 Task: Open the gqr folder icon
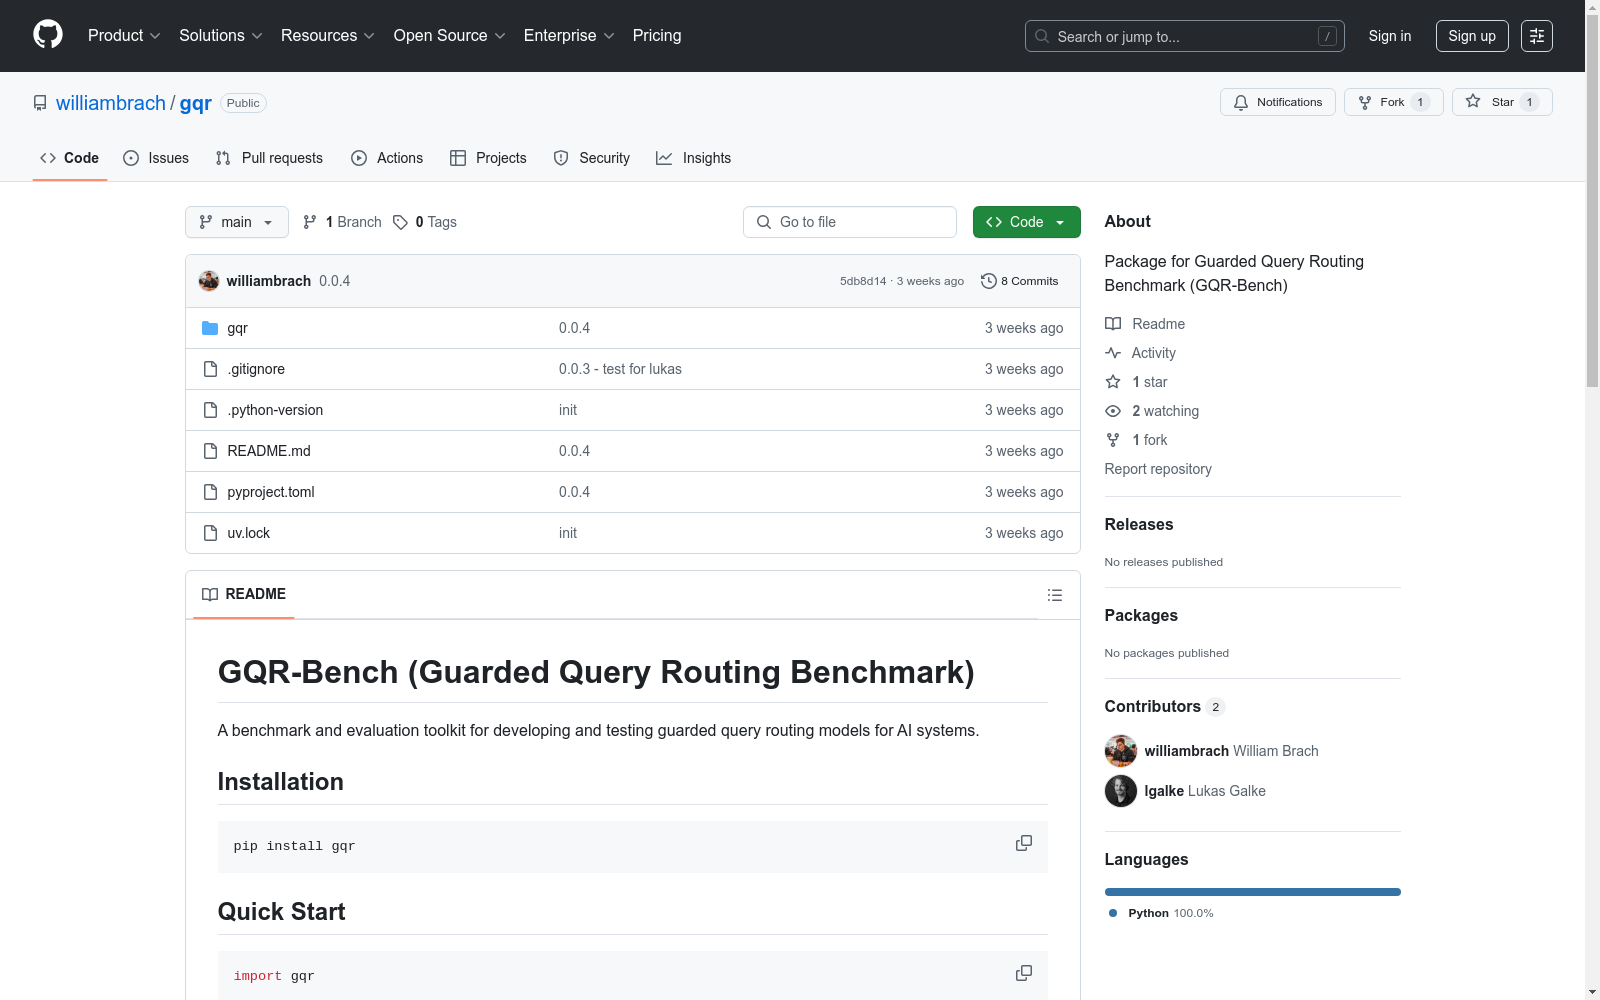click(x=210, y=328)
